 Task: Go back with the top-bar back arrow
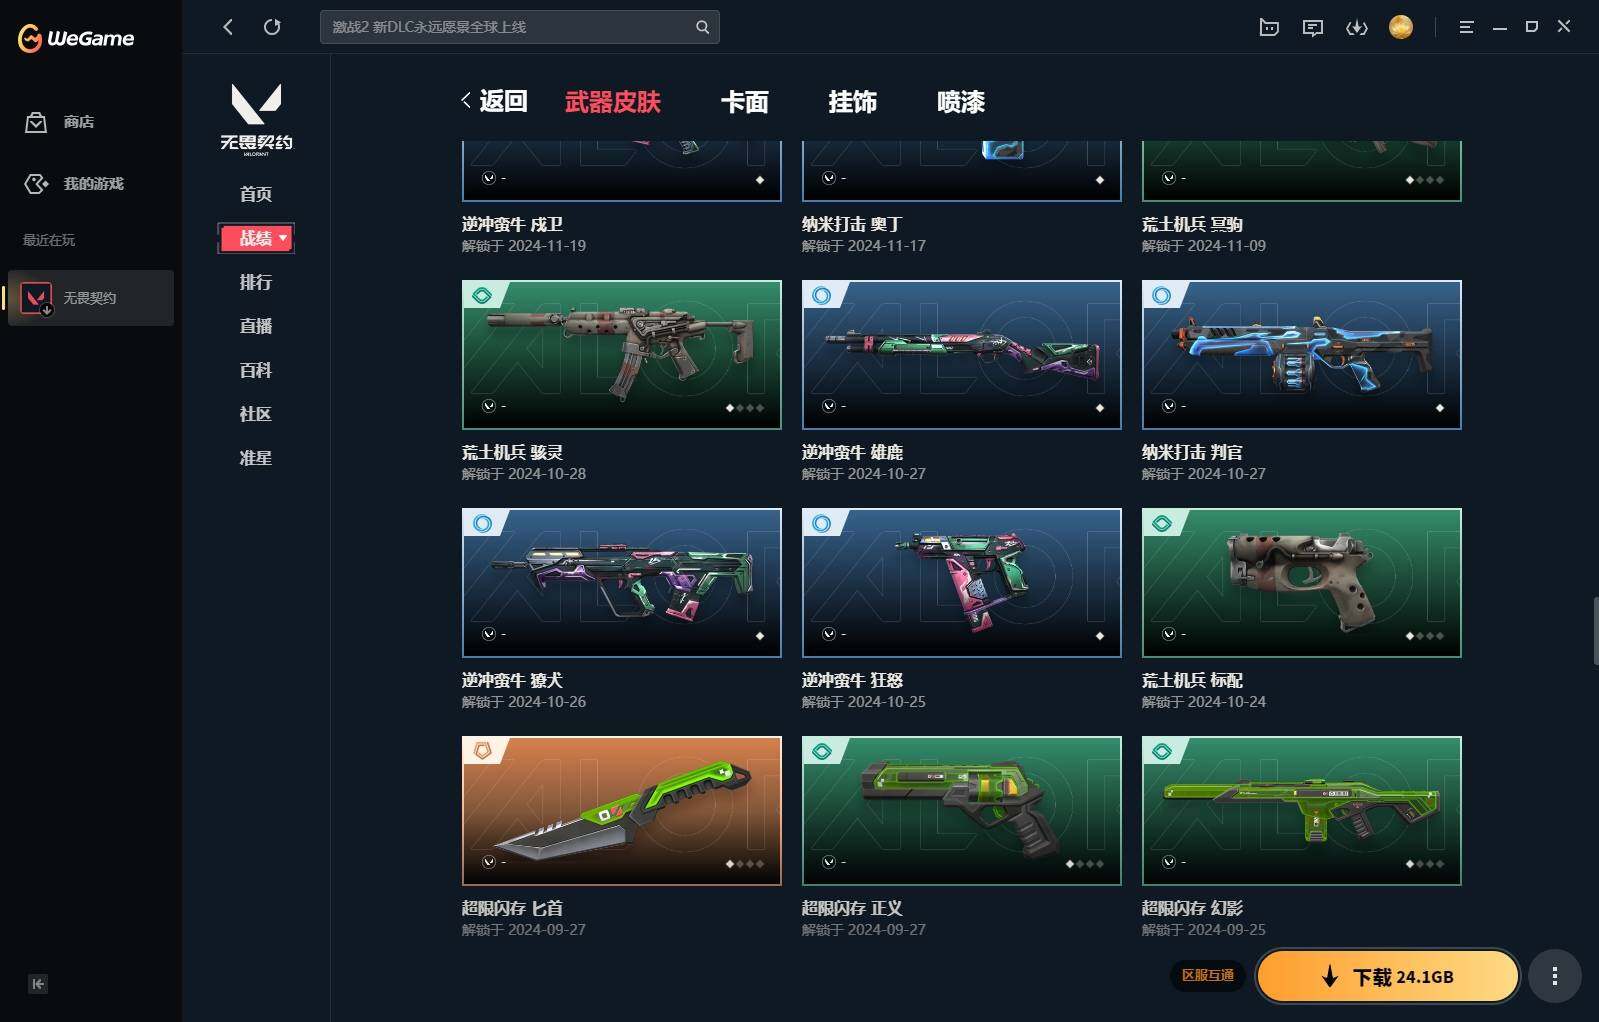tap(228, 27)
